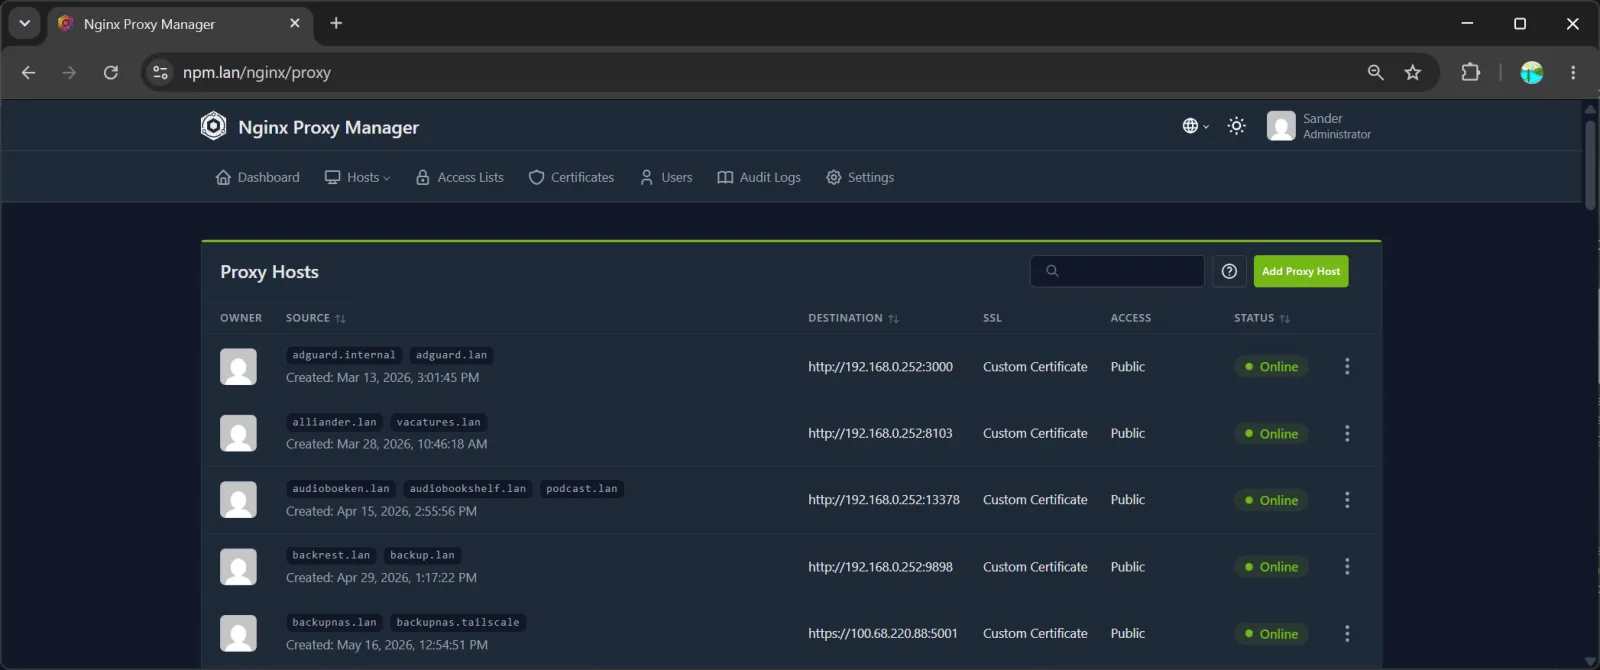
Task: Bookmark this page with star icon
Action: click(1413, 72)
